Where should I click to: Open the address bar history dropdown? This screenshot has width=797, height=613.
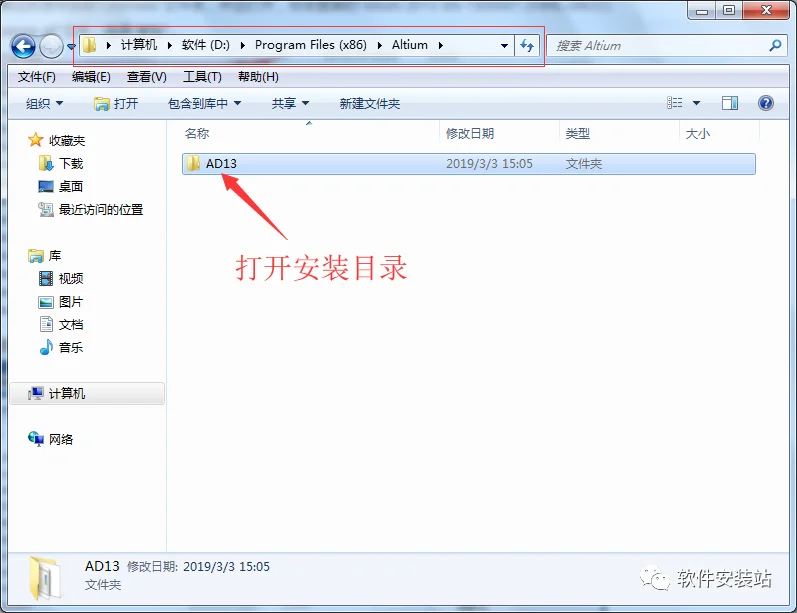[x=504, y=46]
